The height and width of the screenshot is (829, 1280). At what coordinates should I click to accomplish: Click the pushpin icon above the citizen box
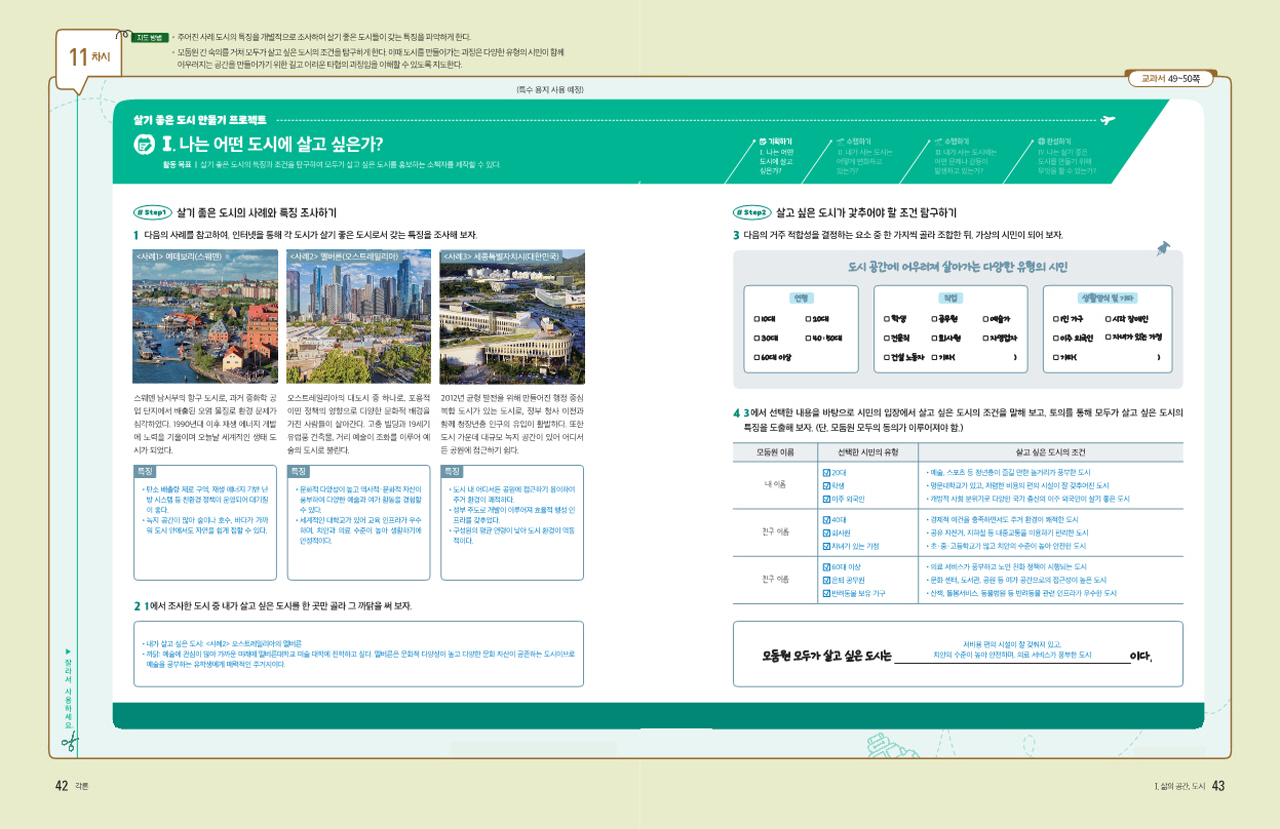pos(1161,248)
